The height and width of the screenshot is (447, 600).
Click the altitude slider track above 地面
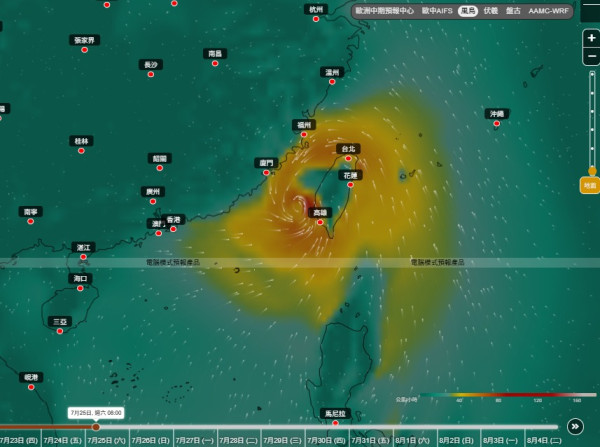592,119
